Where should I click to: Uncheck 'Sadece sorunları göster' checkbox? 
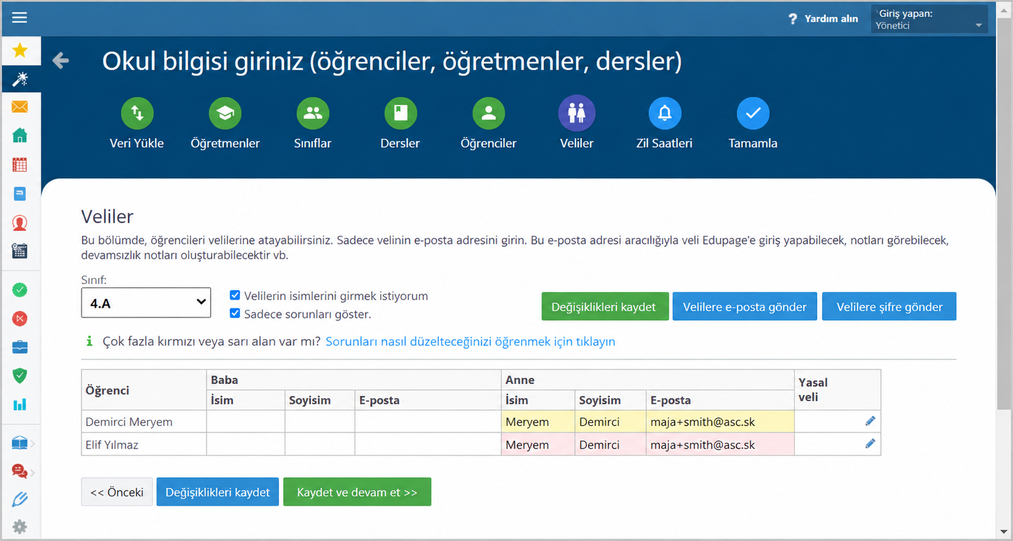point(235,313)
